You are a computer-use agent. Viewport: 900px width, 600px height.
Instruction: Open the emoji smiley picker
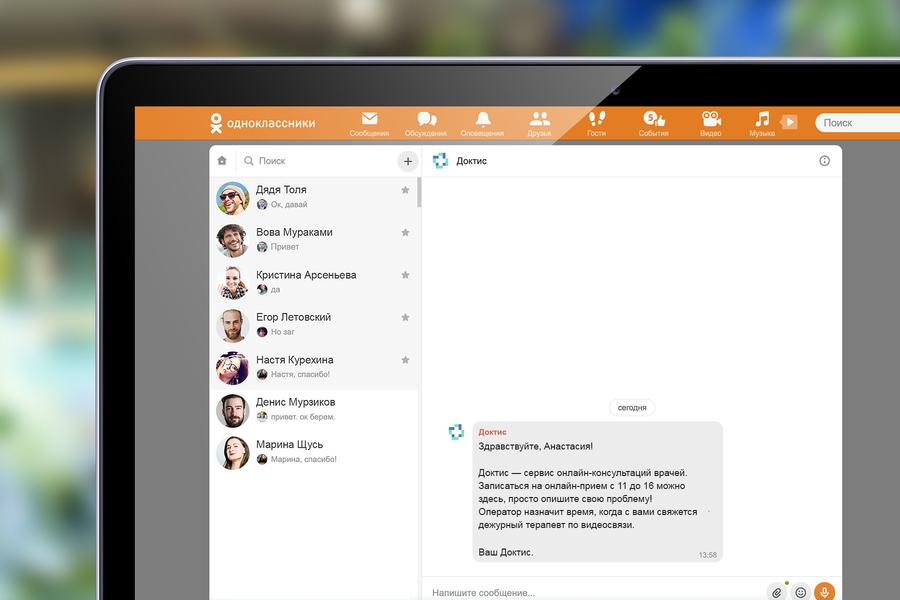(800, 592)
